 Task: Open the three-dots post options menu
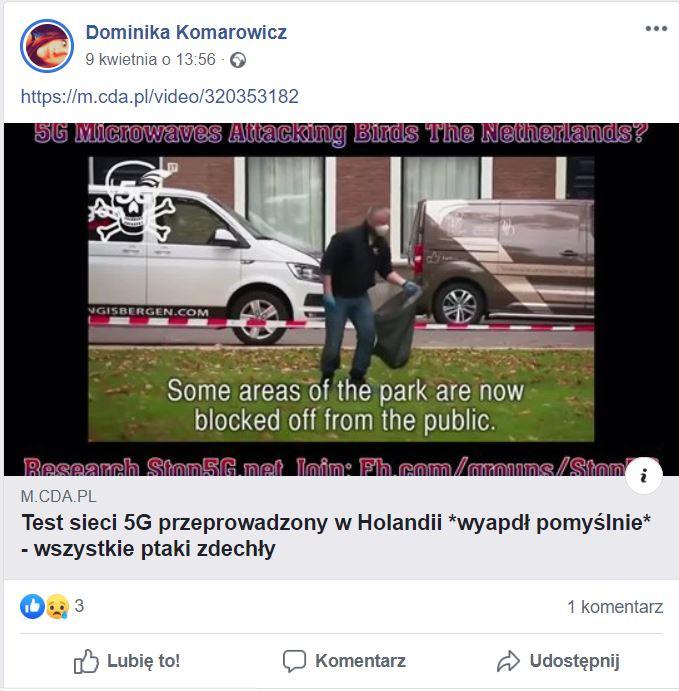pos(656,29)
